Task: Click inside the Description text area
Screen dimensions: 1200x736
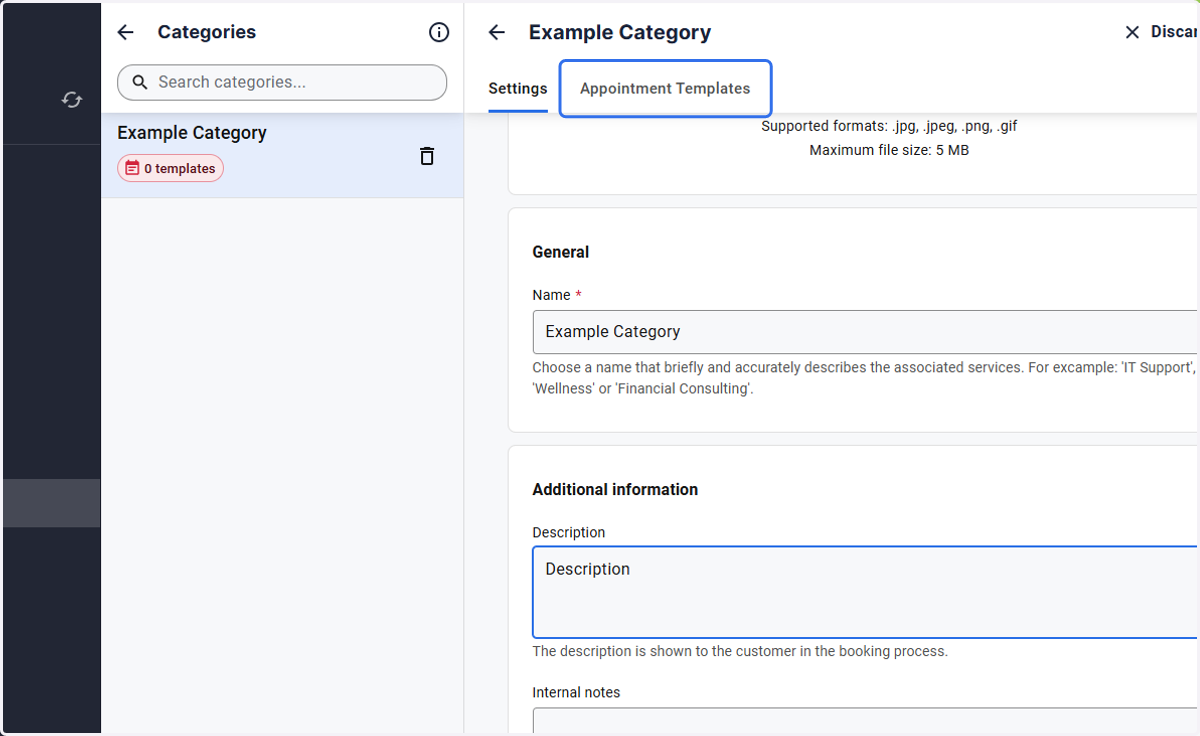Action: click(x=866, y=592)
